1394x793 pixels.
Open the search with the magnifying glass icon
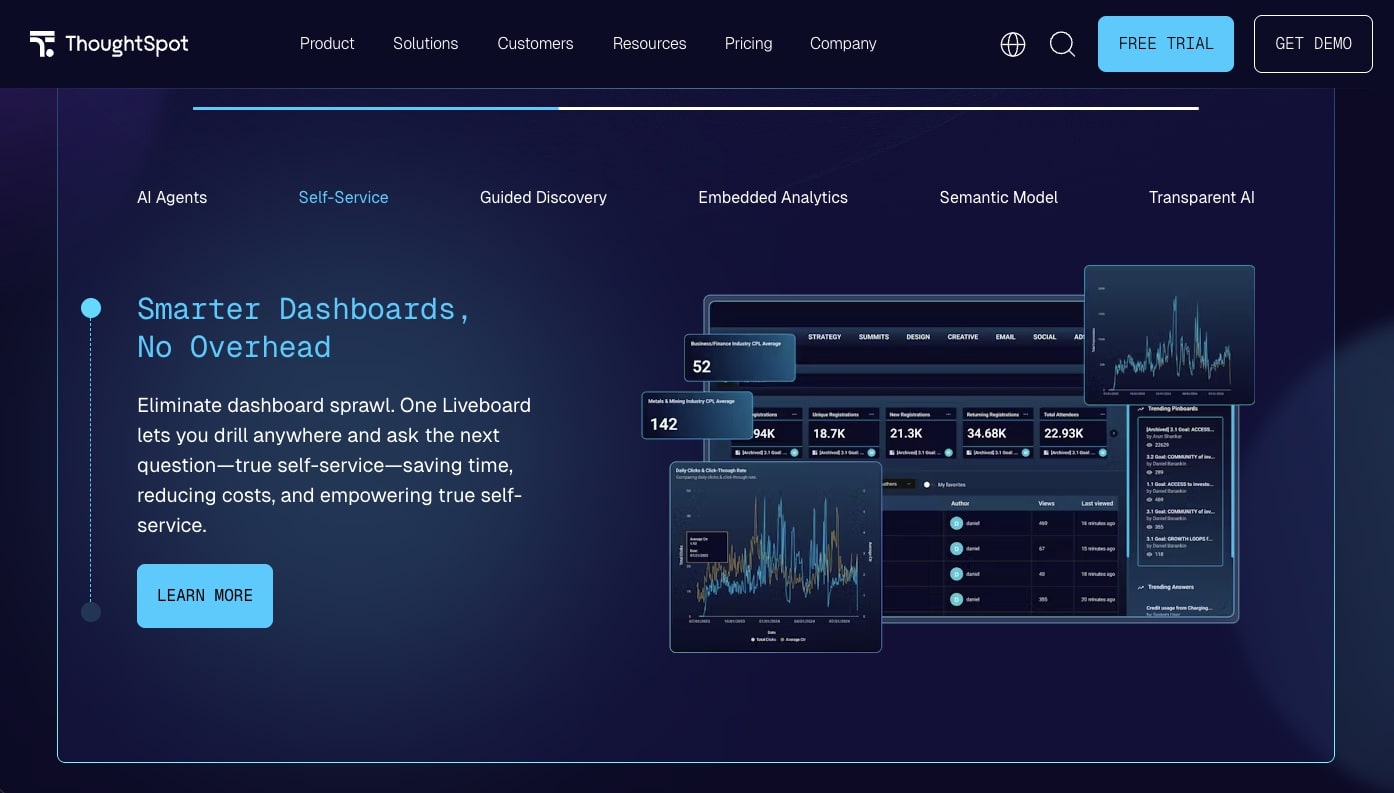pyautogui.click(x=1062, y=44)
